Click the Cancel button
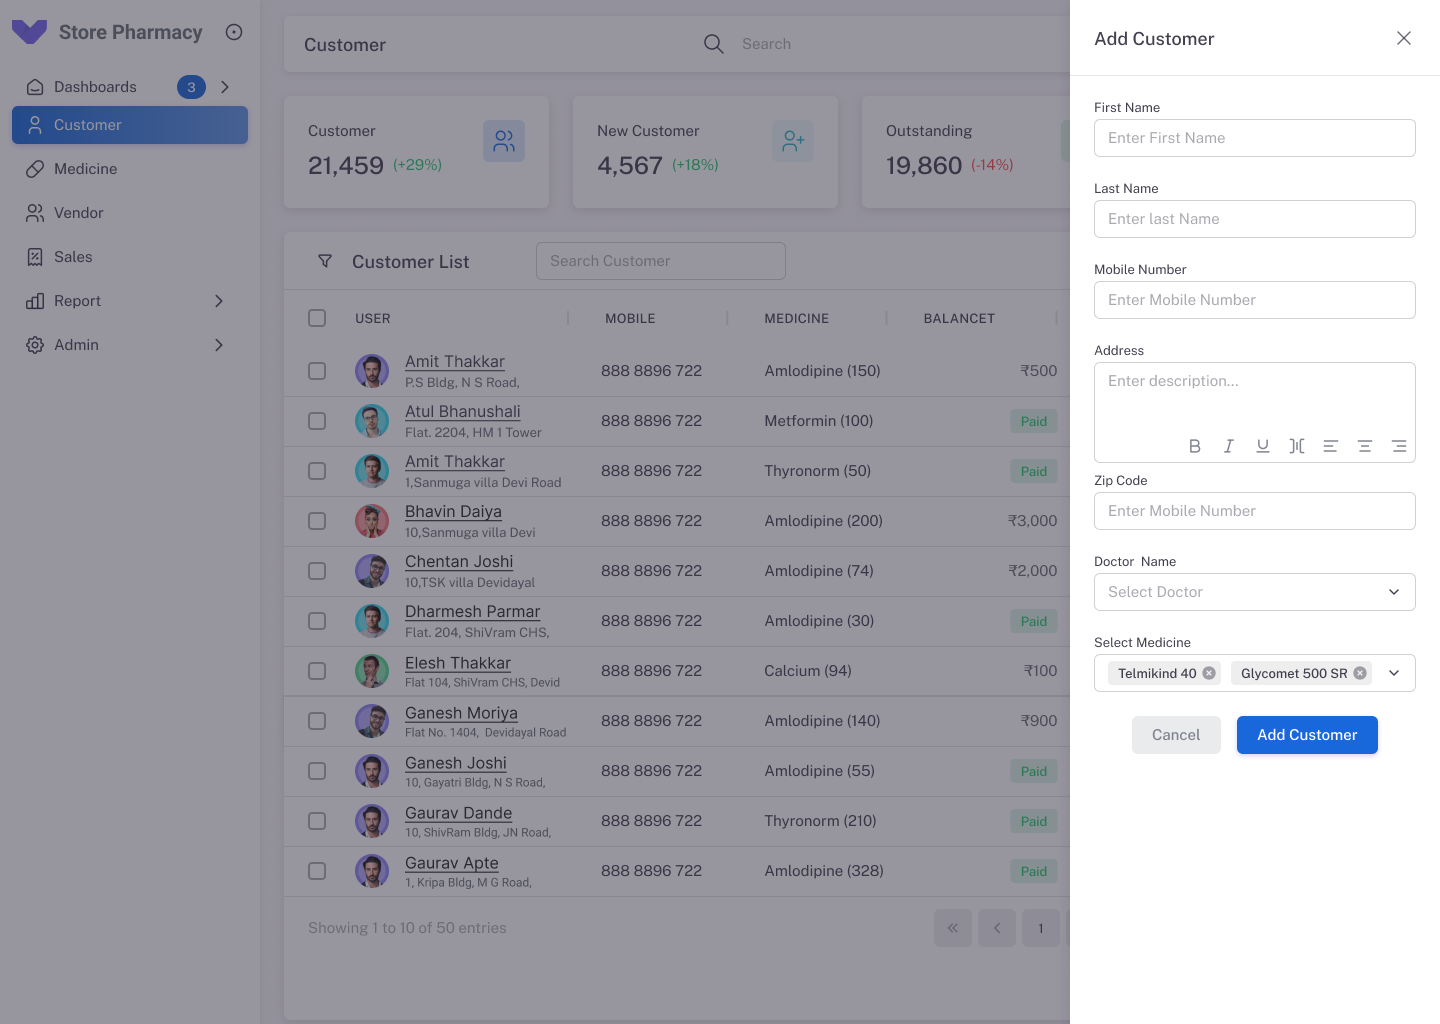The height and width of the screenshot is (1024, 1440). (x=1176, y=735)
